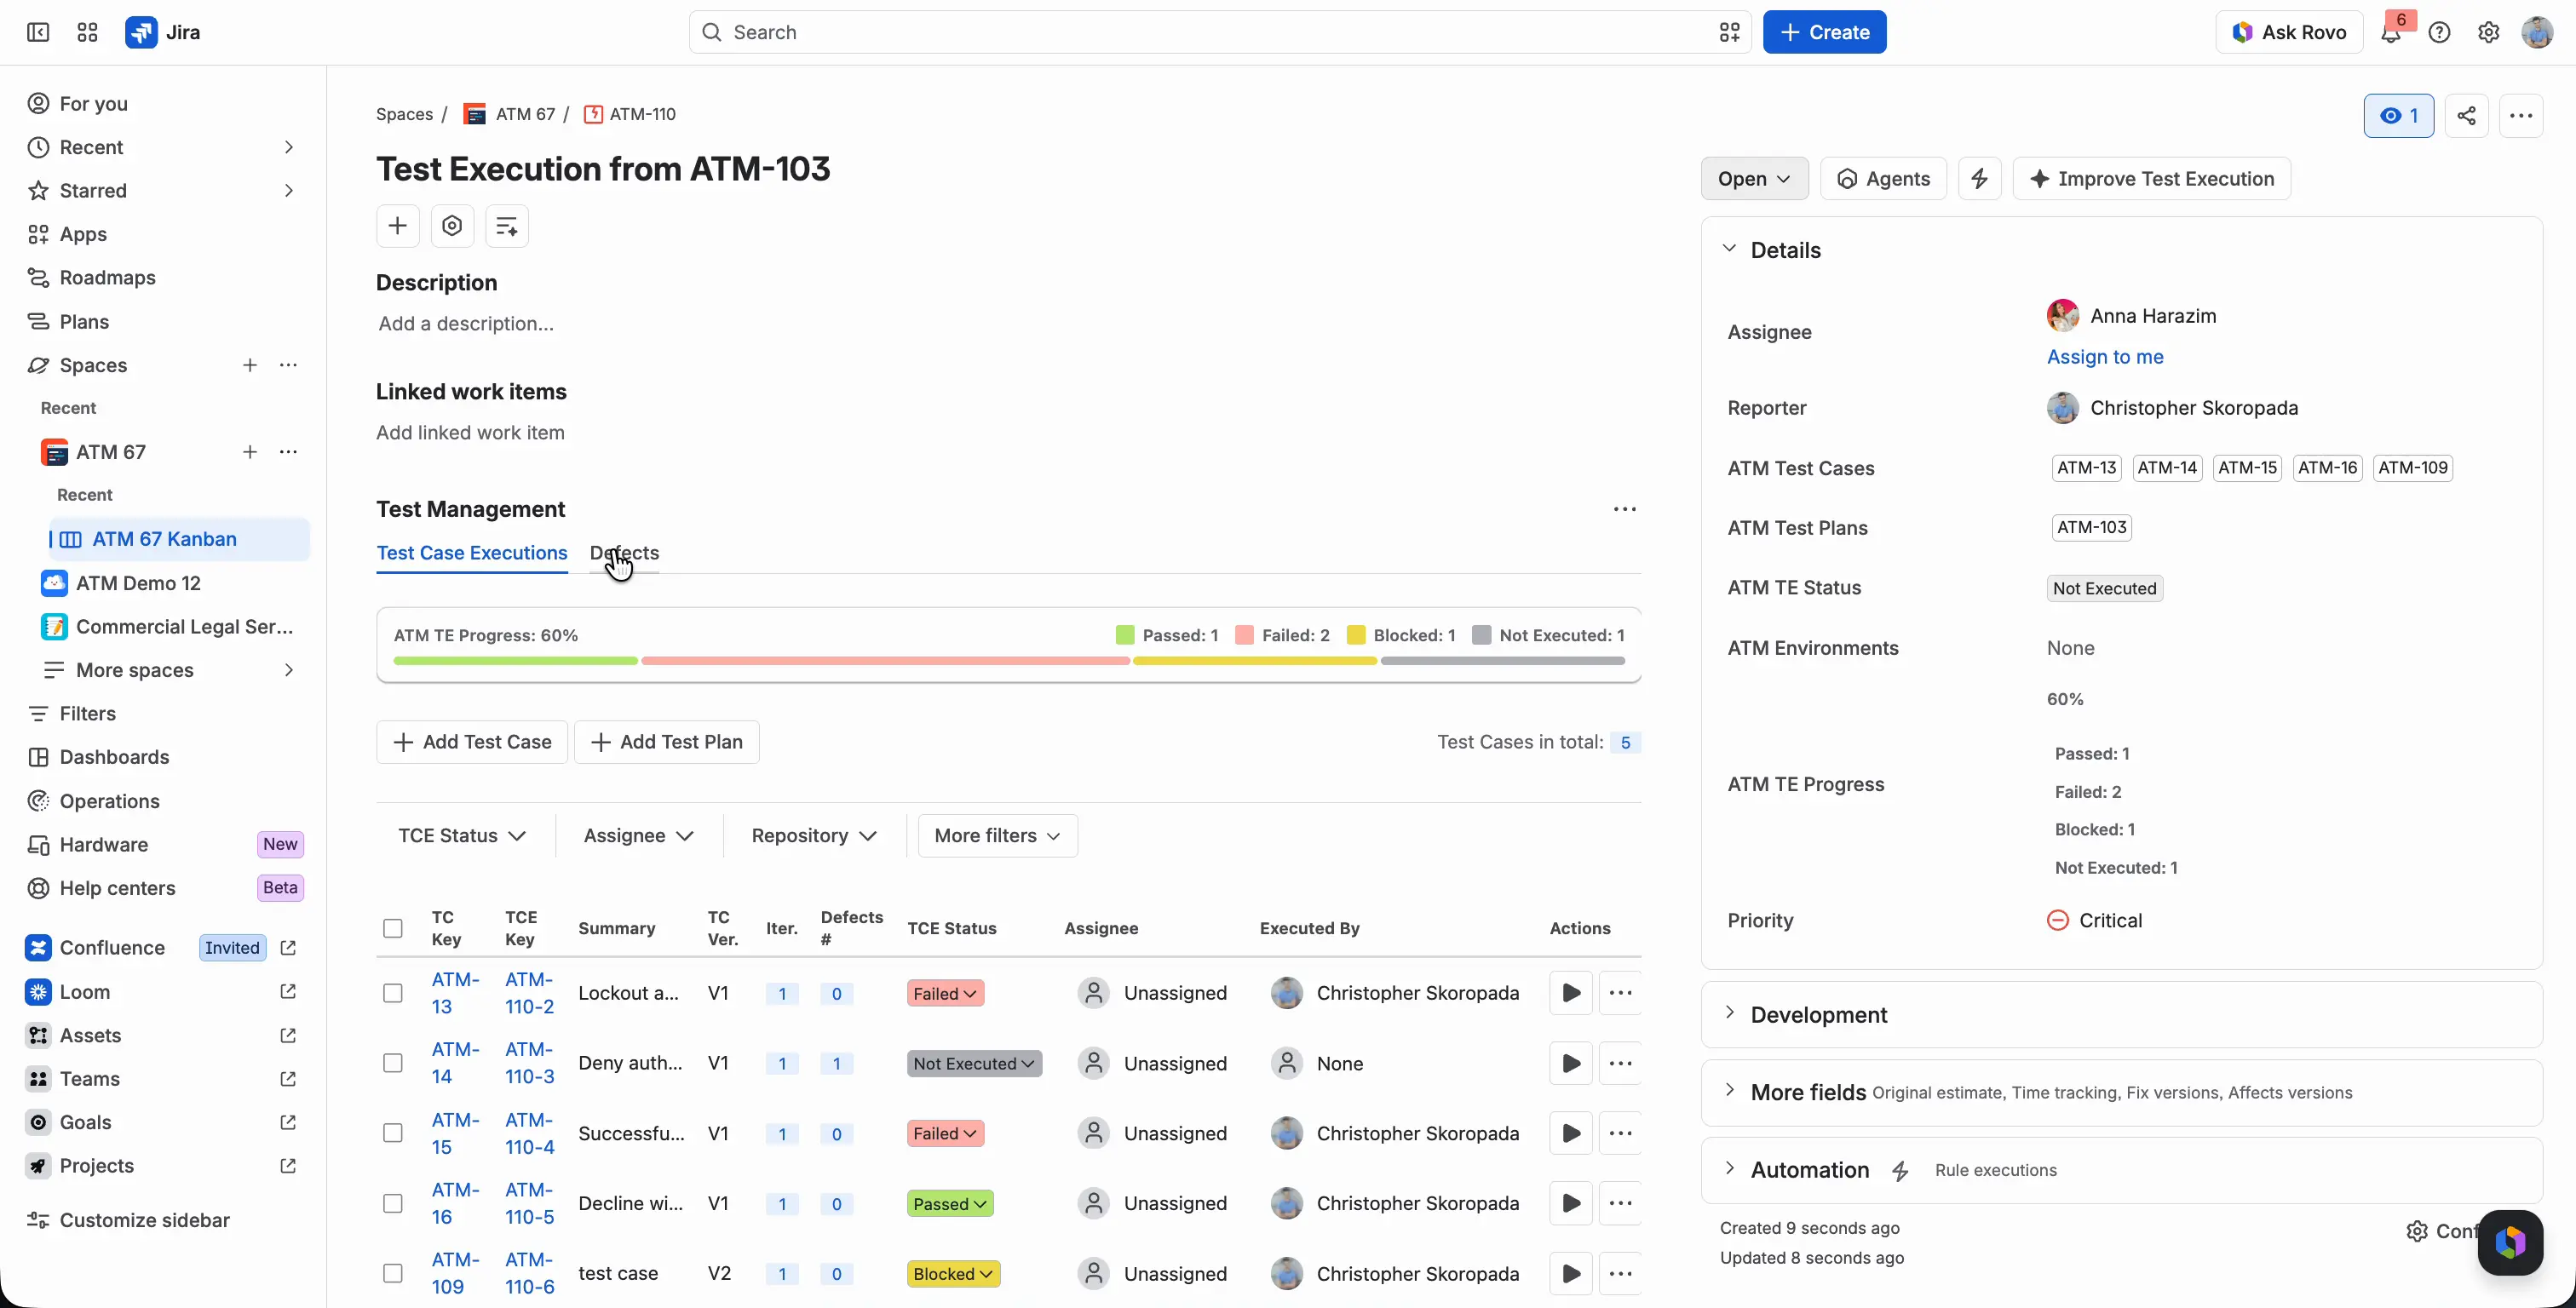Open Dashboards in the sidebar
The height and width of the screenshot is (1308, 2576).
click(x=114, y=757)
